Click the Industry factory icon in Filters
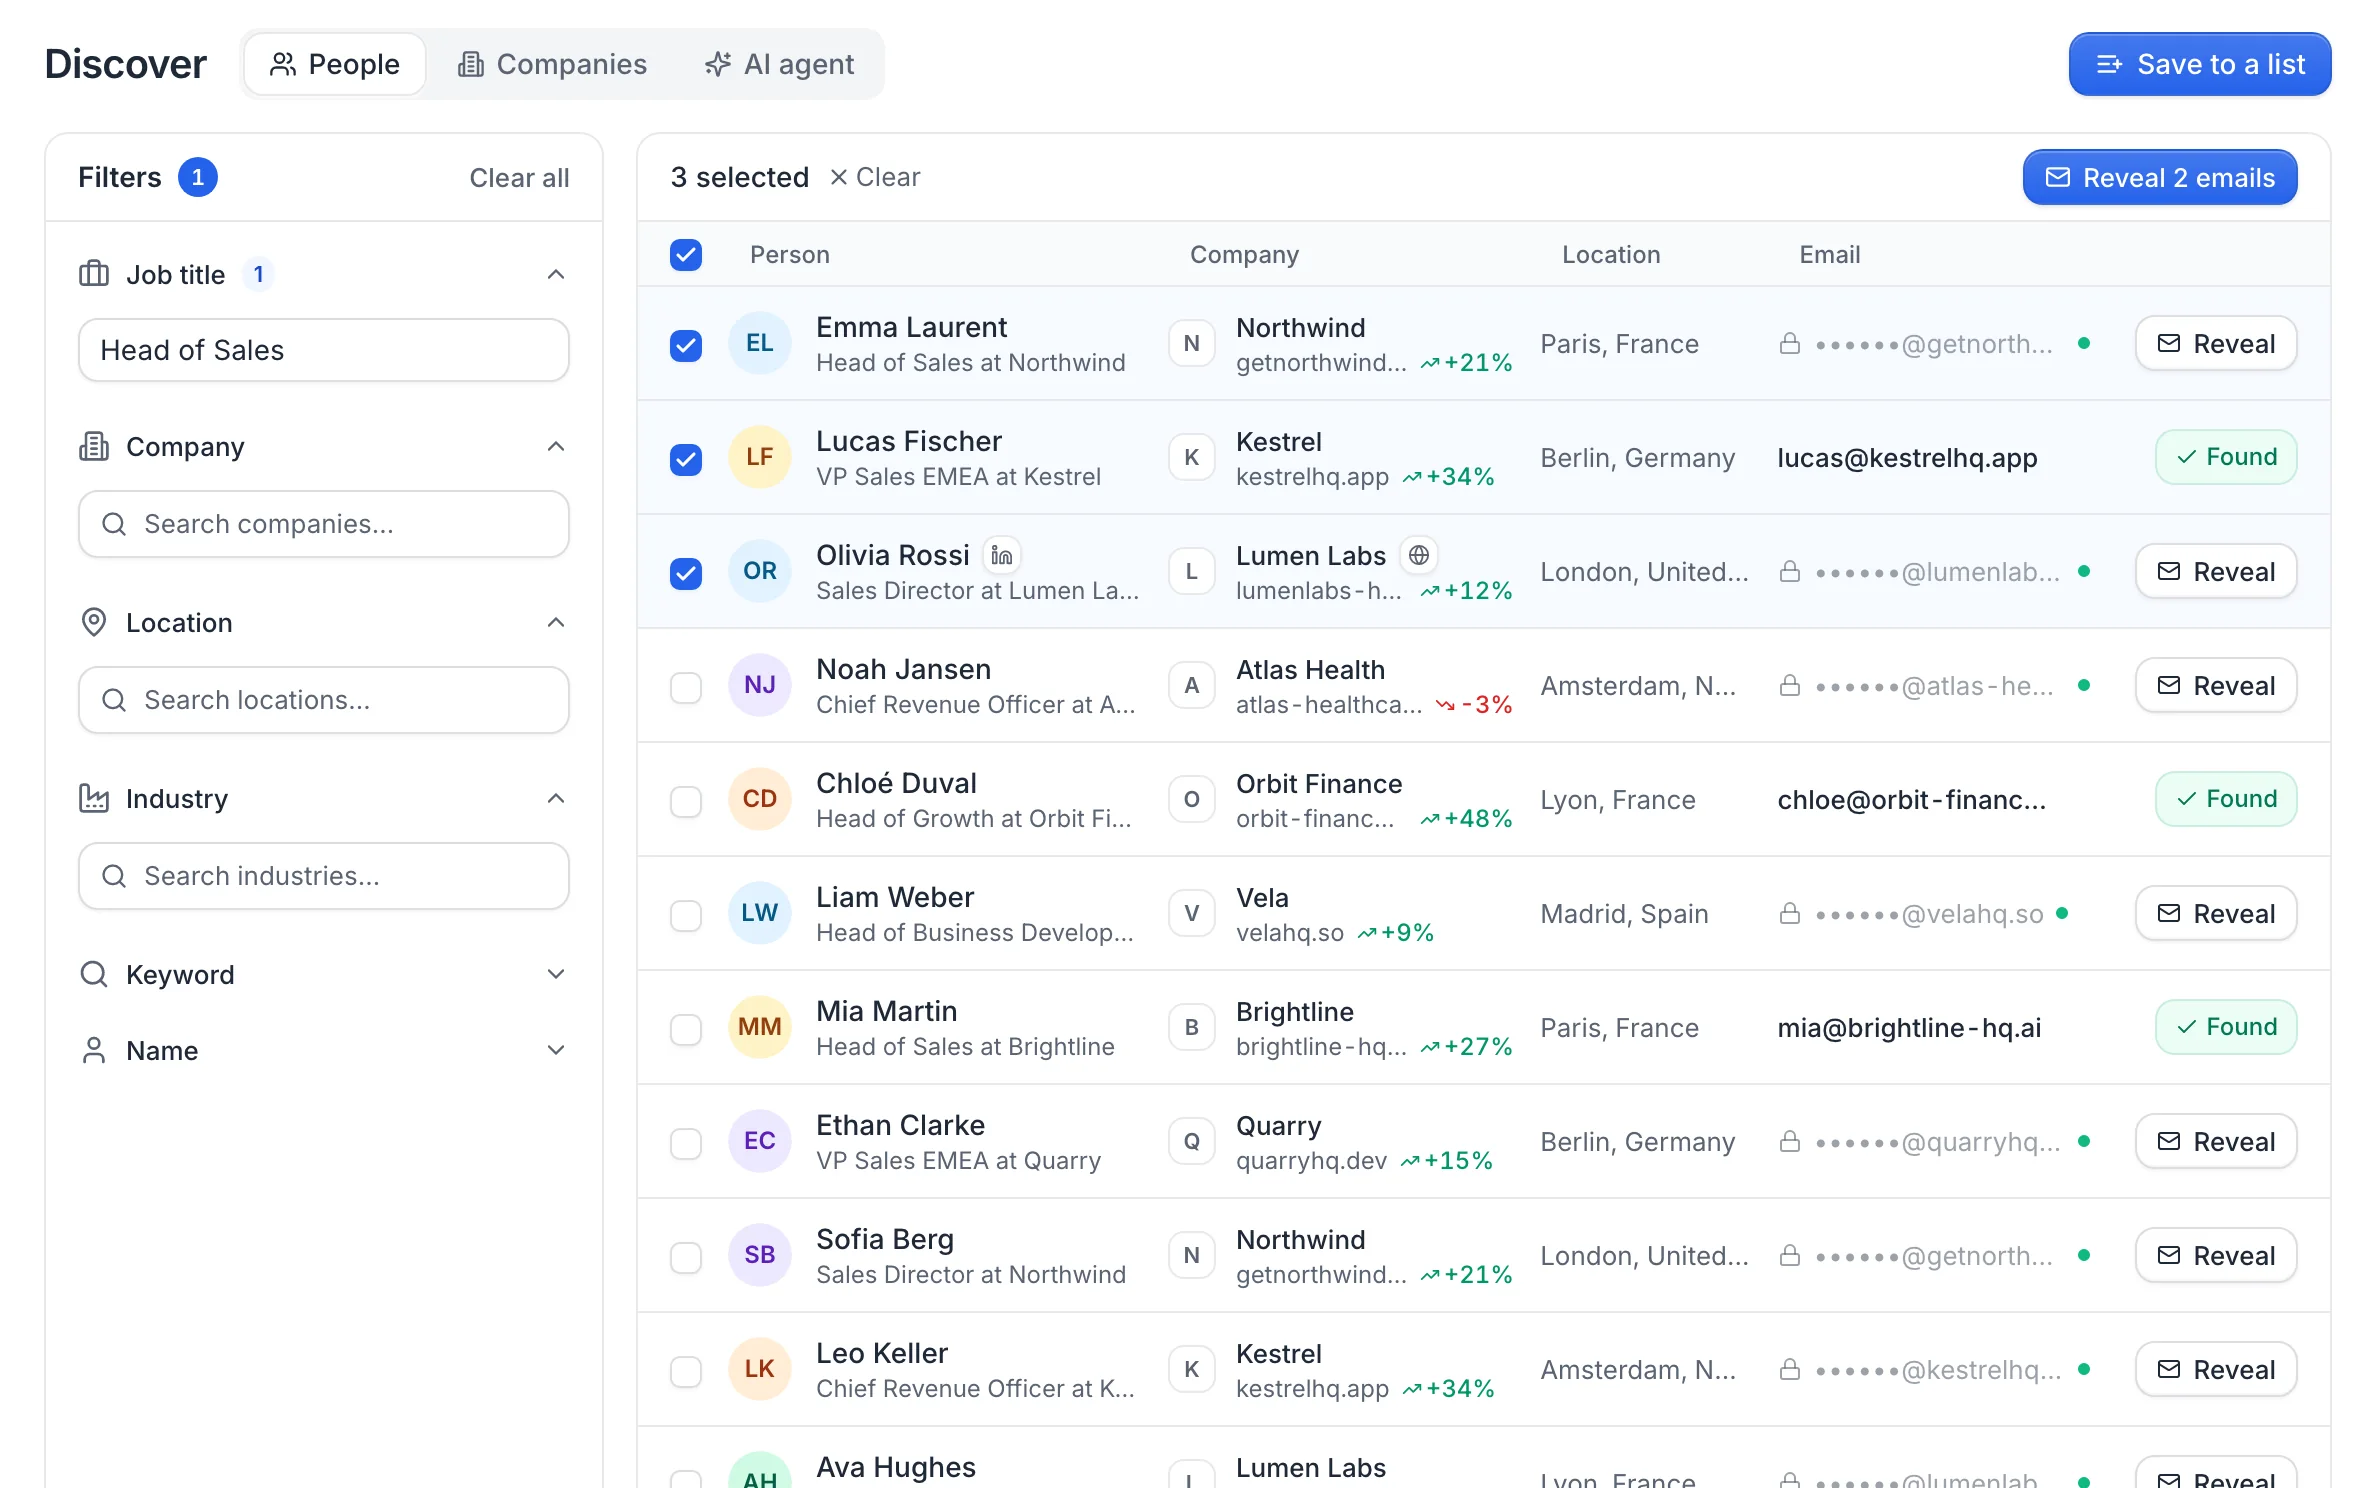Screen dimensions: 2380x1488 point(94,798)
